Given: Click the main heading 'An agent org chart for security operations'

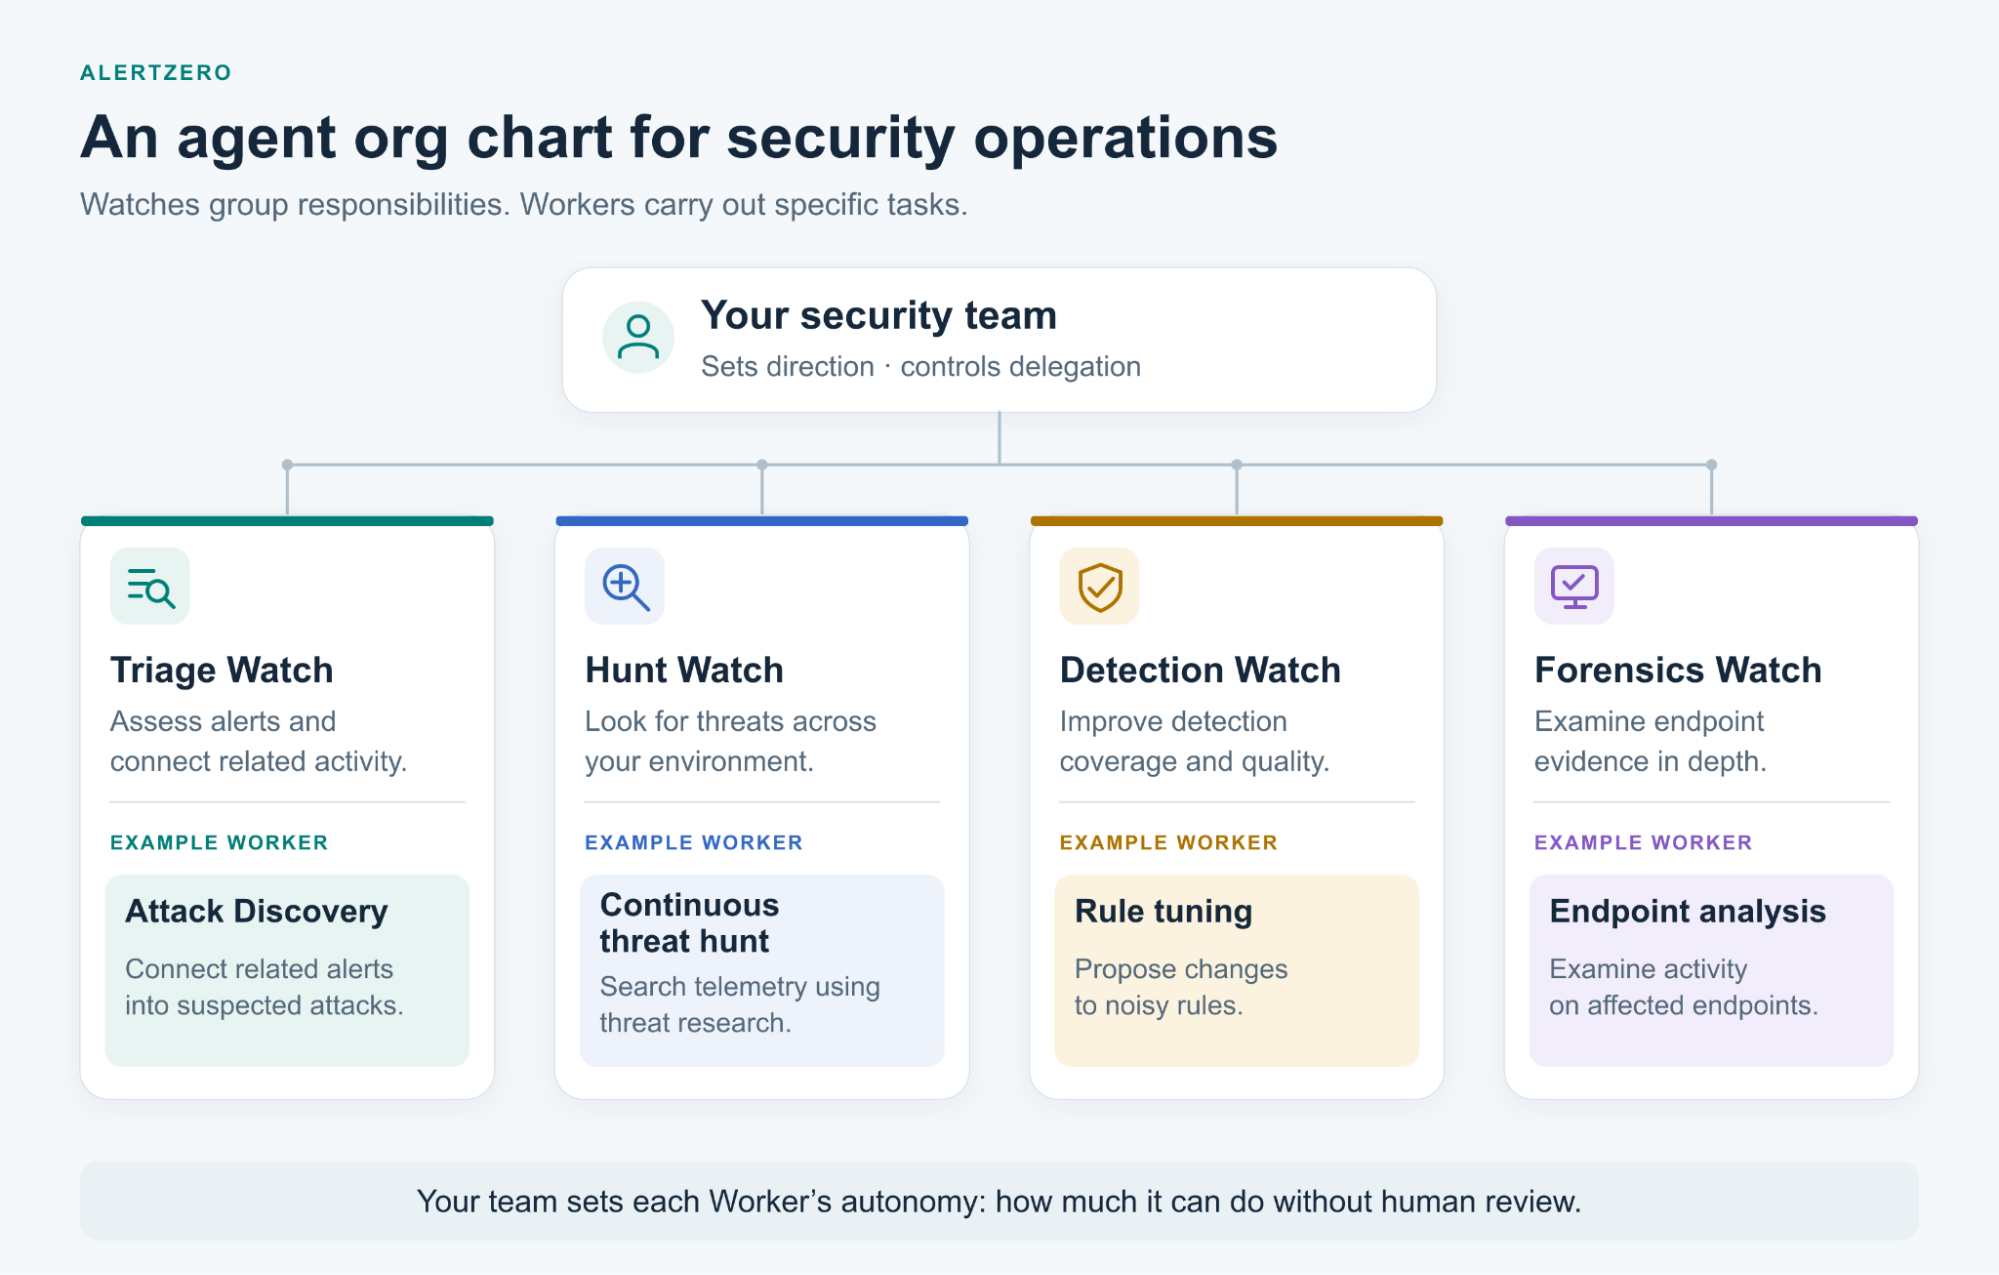Looking at the screenshot, I should [679, 138].
